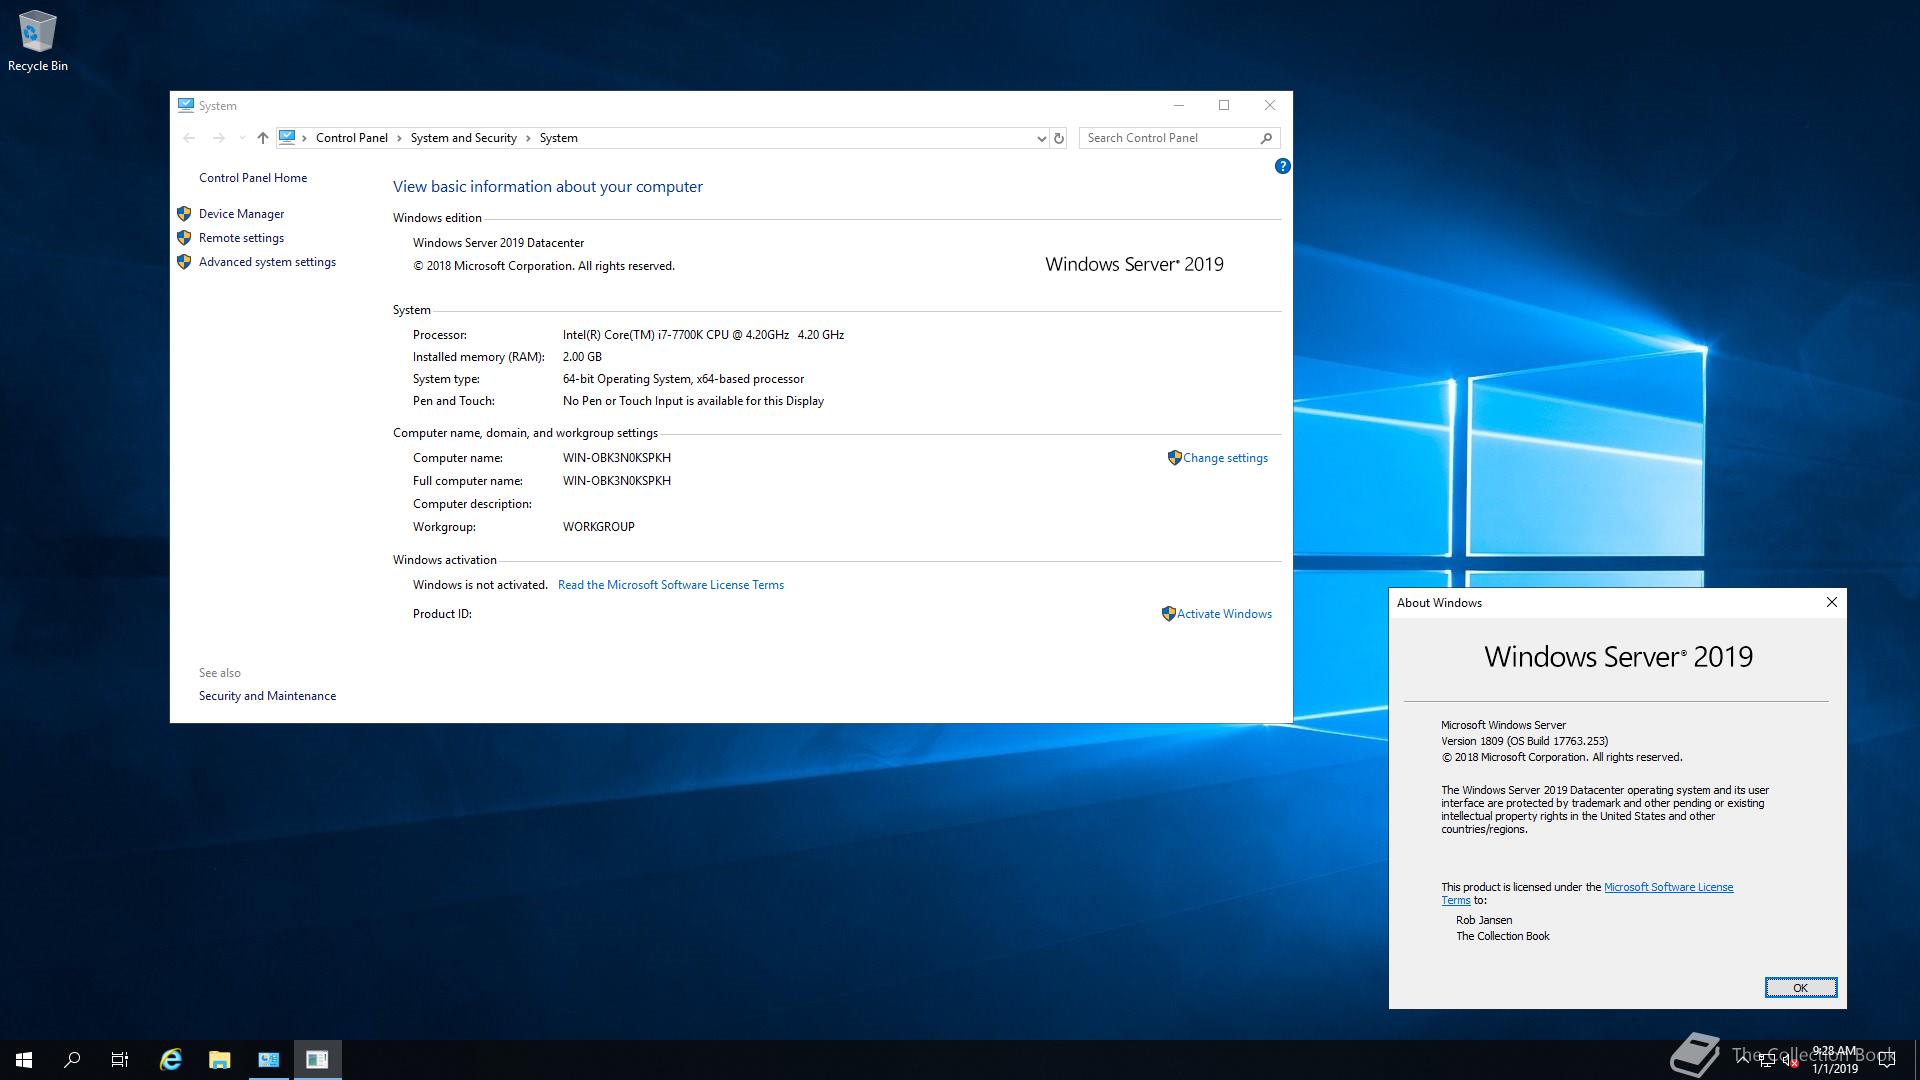Open Remote settings link
This screenshot has height=1080, width=1920.
241,238
